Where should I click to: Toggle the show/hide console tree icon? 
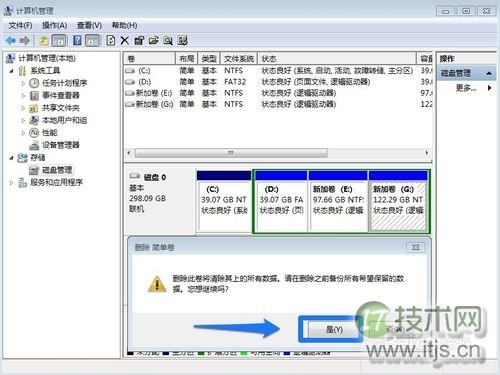click(x=59, y=41)
